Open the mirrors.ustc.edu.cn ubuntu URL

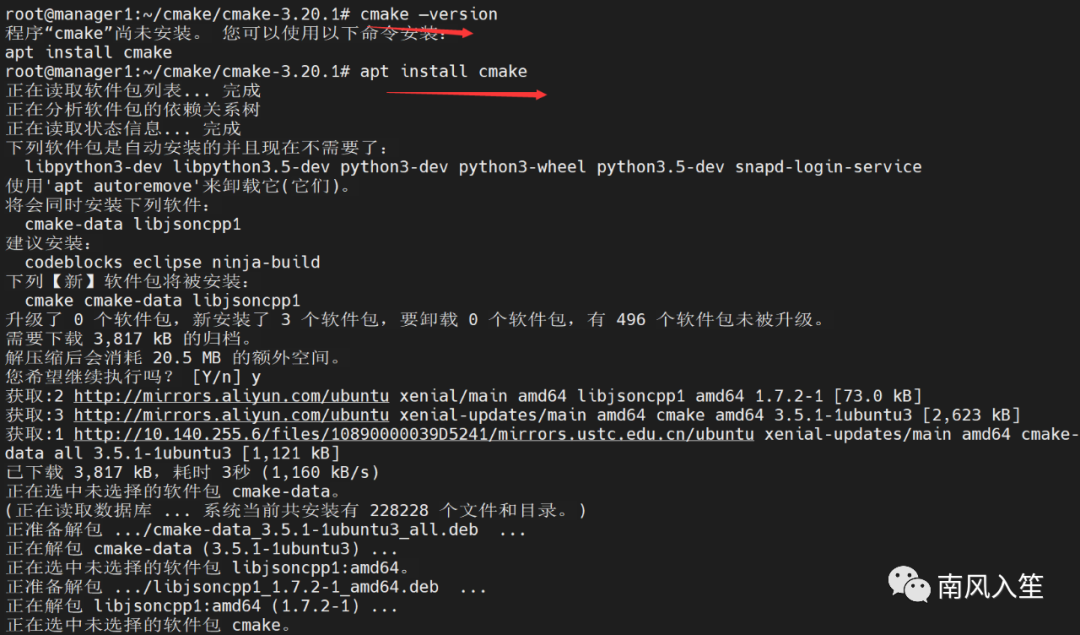pyautogui.click(x=414, y=435)
